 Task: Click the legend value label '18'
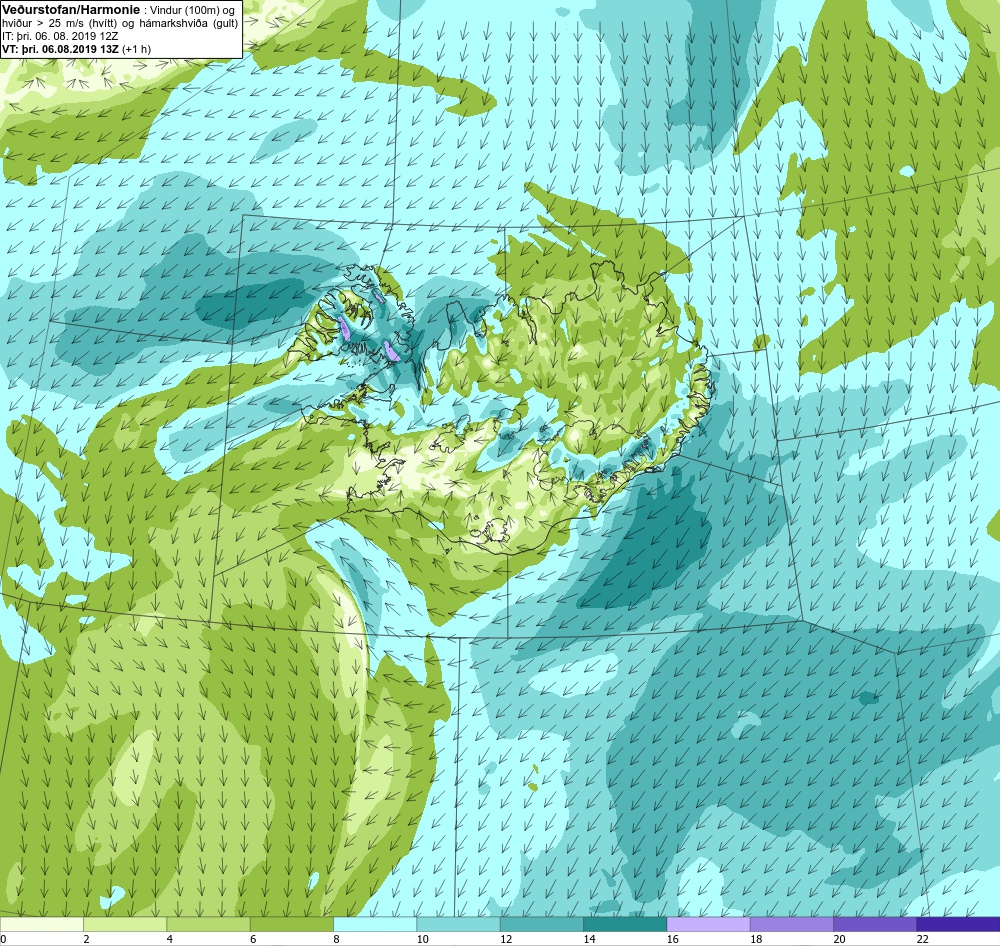[x=756, y=939]
